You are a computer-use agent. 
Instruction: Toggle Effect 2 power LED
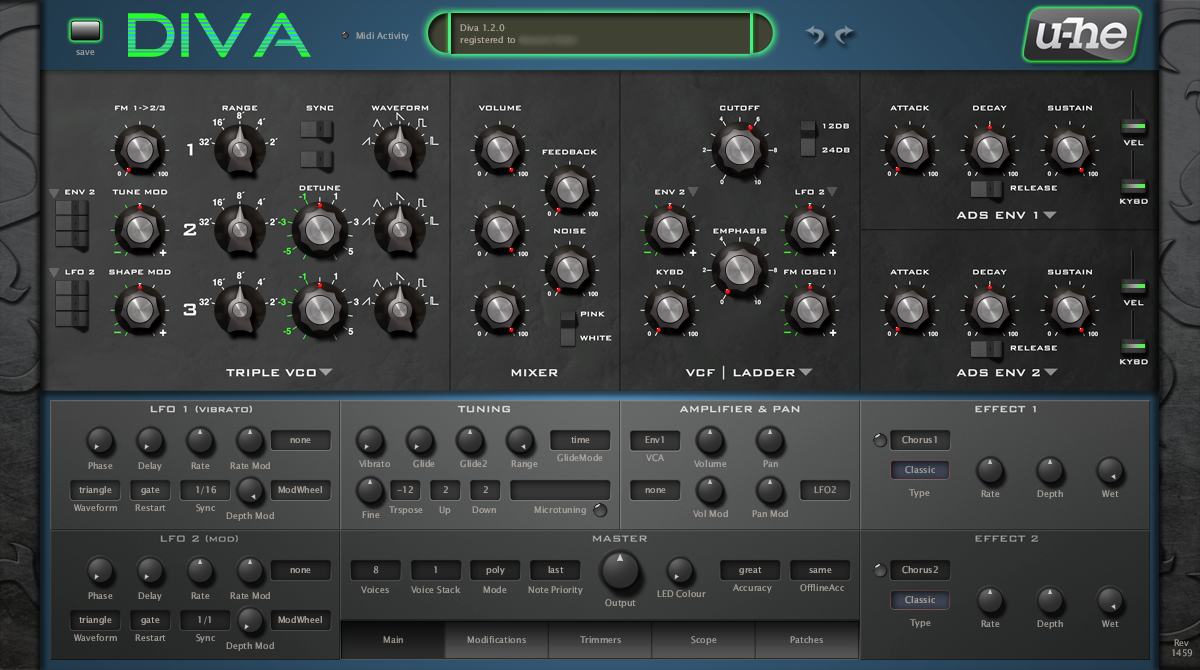click(x=880, y=570)
